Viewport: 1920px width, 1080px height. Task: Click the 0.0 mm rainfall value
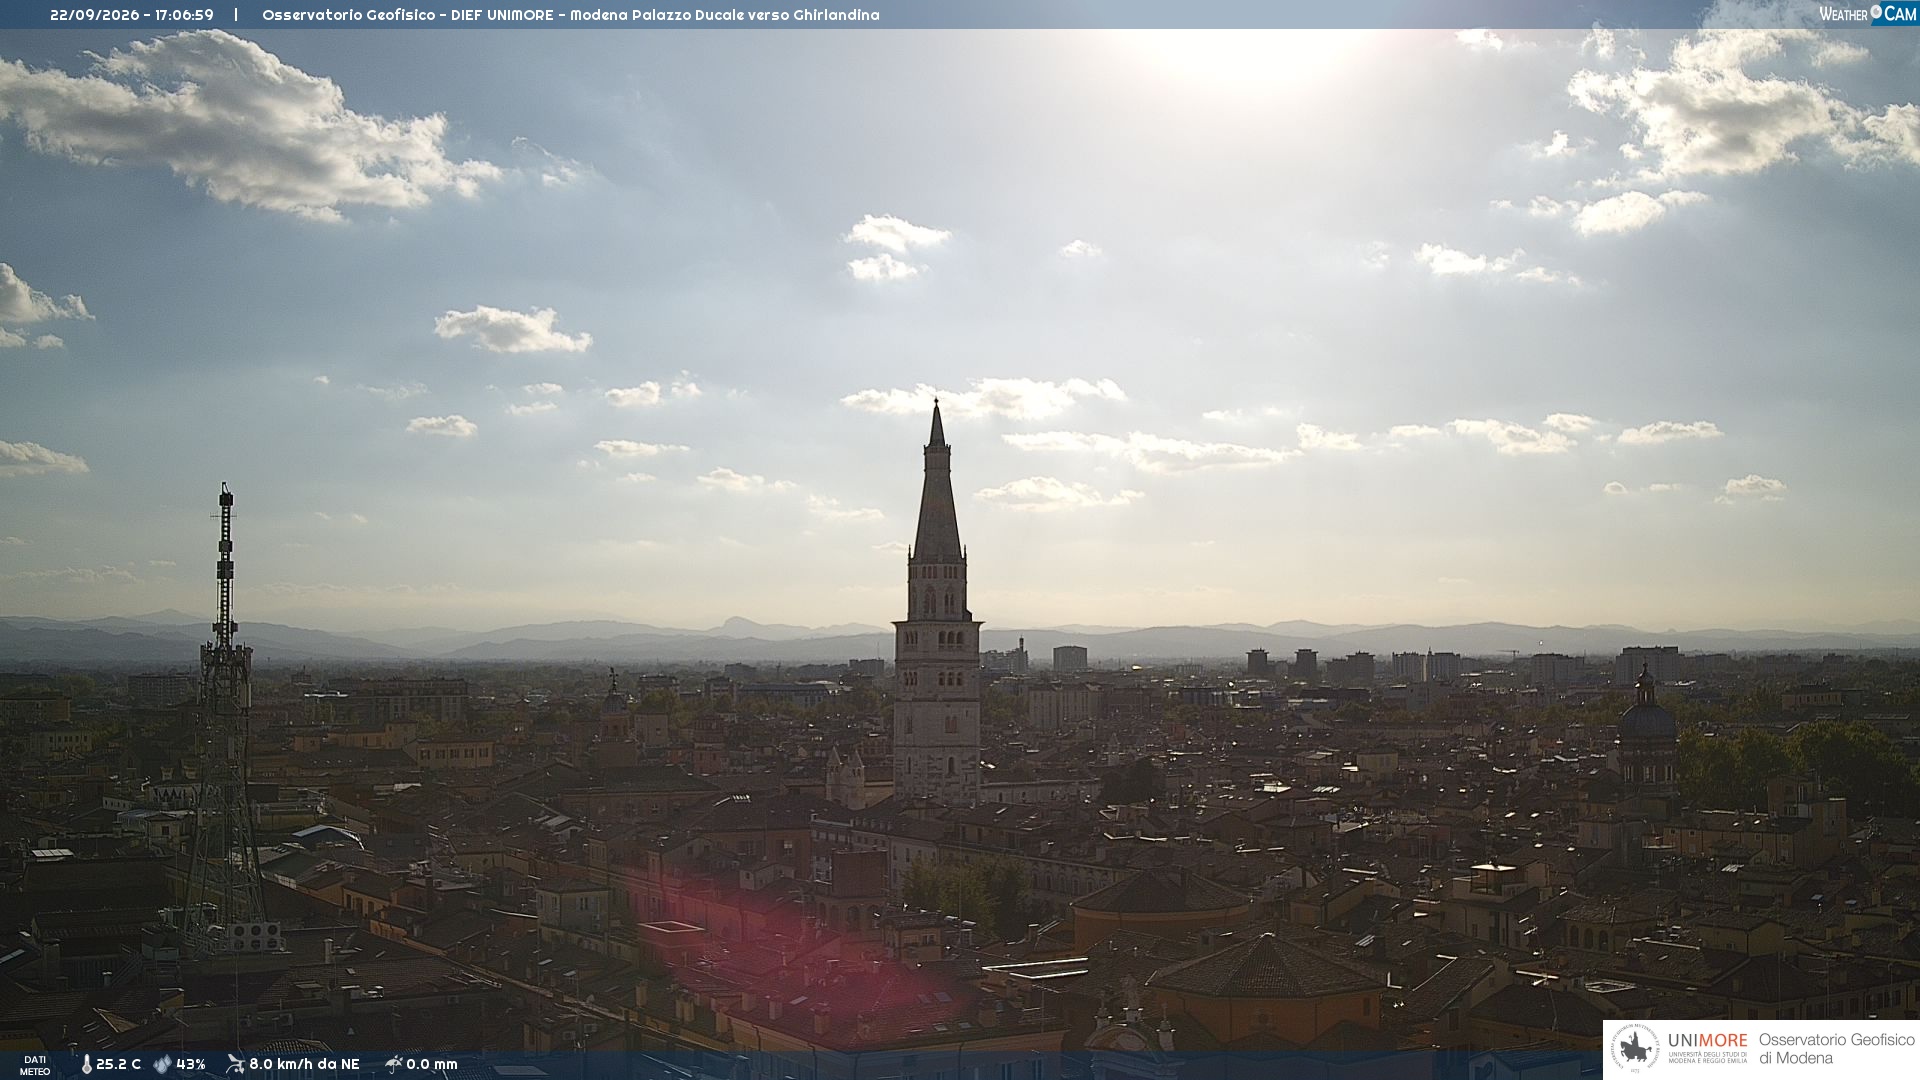432,1065
